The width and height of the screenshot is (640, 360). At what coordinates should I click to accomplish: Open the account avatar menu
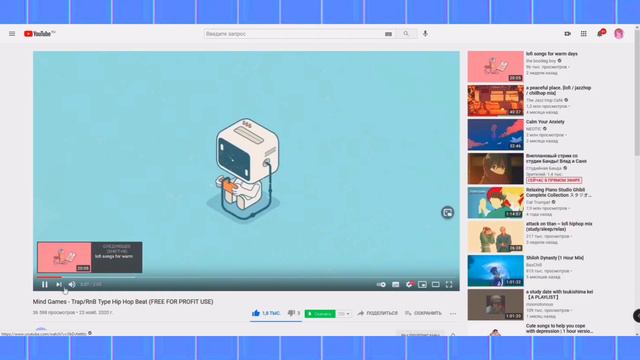619,34
